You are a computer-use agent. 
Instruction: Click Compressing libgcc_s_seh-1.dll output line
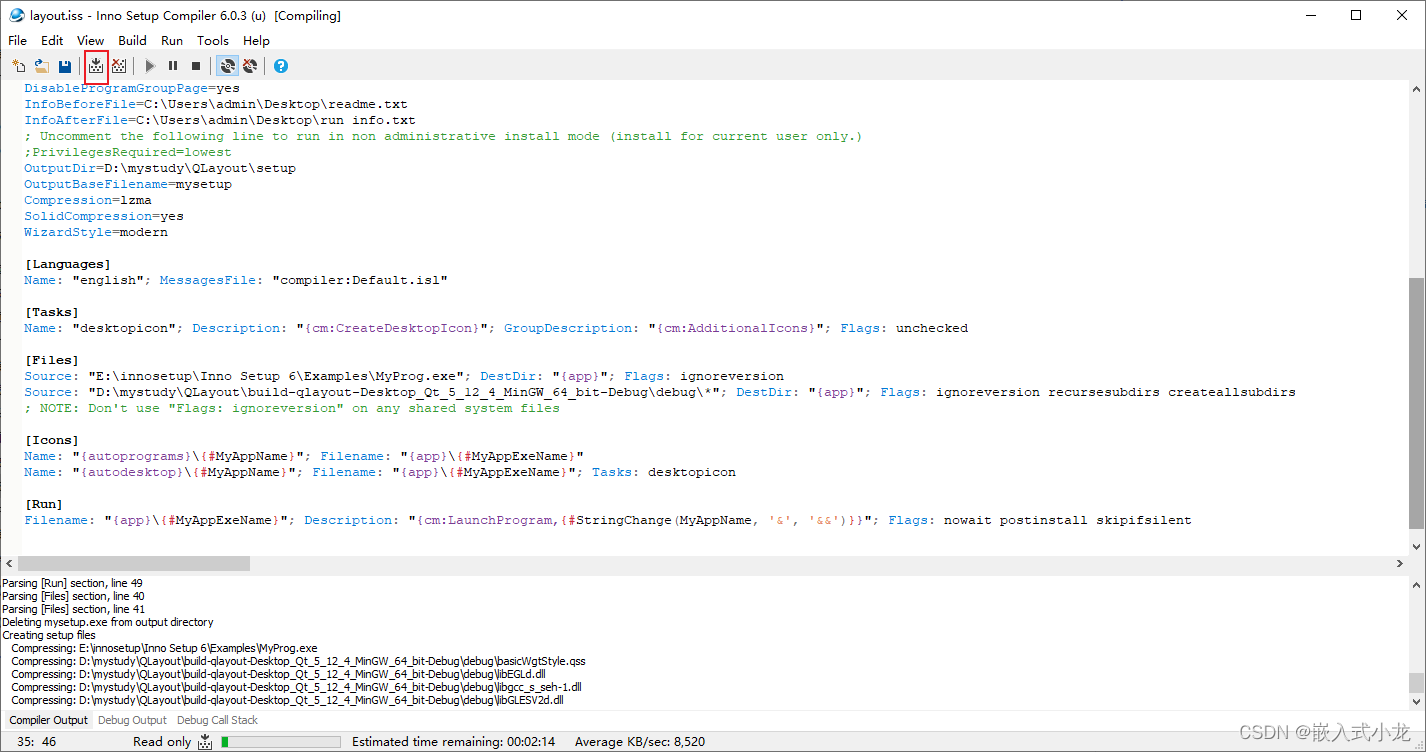coord(297,687)
